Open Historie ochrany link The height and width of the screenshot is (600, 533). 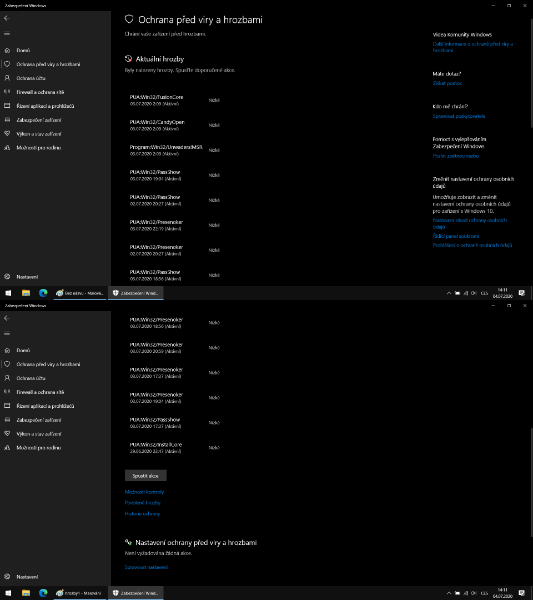142,514
